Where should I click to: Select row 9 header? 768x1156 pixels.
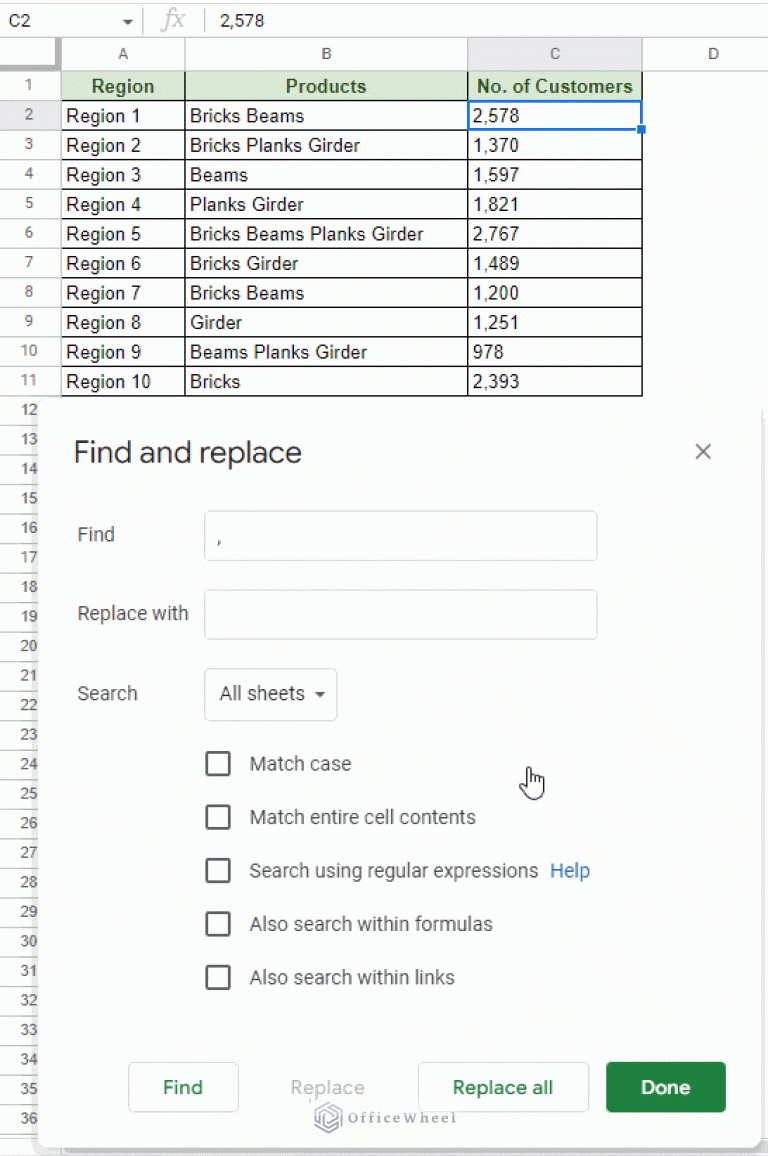pos(30,321)
